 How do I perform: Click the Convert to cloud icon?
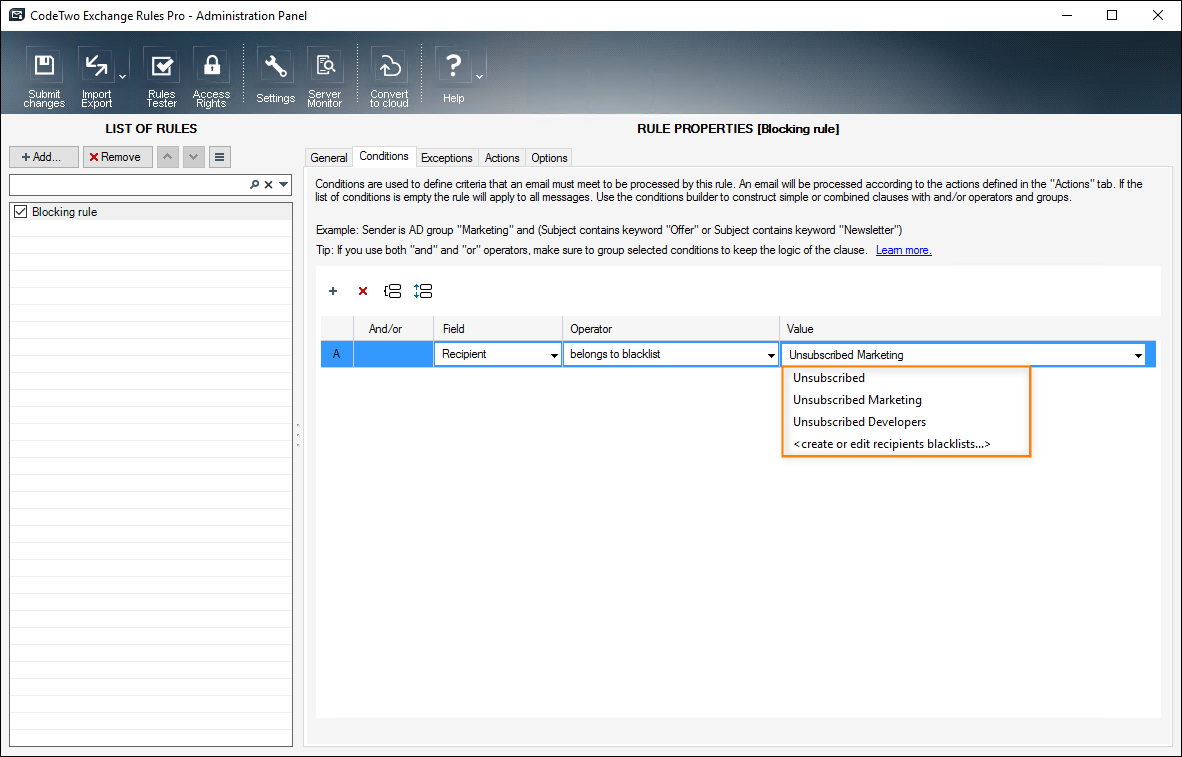[389, 77]
